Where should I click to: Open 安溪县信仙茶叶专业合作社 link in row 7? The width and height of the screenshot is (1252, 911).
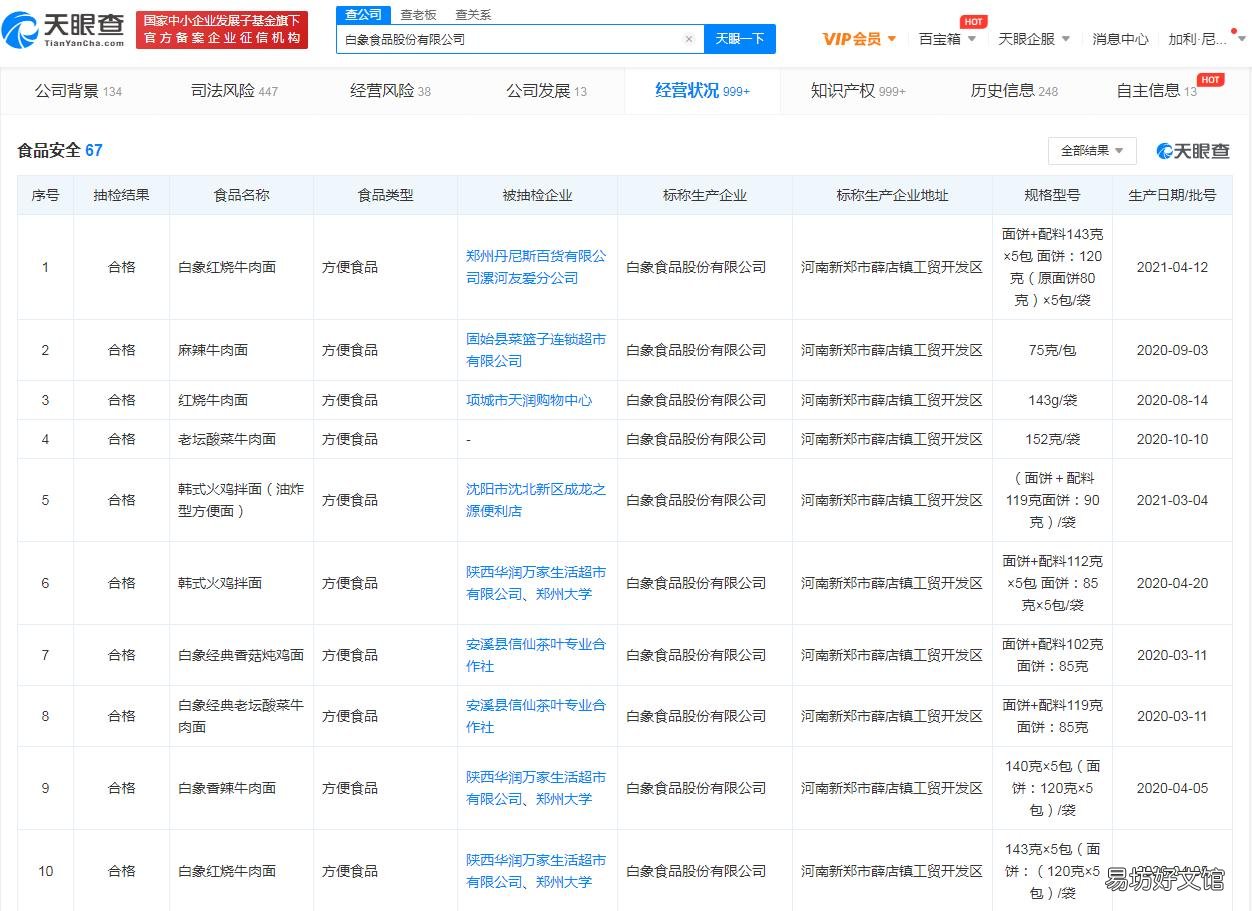coord(536,655)
